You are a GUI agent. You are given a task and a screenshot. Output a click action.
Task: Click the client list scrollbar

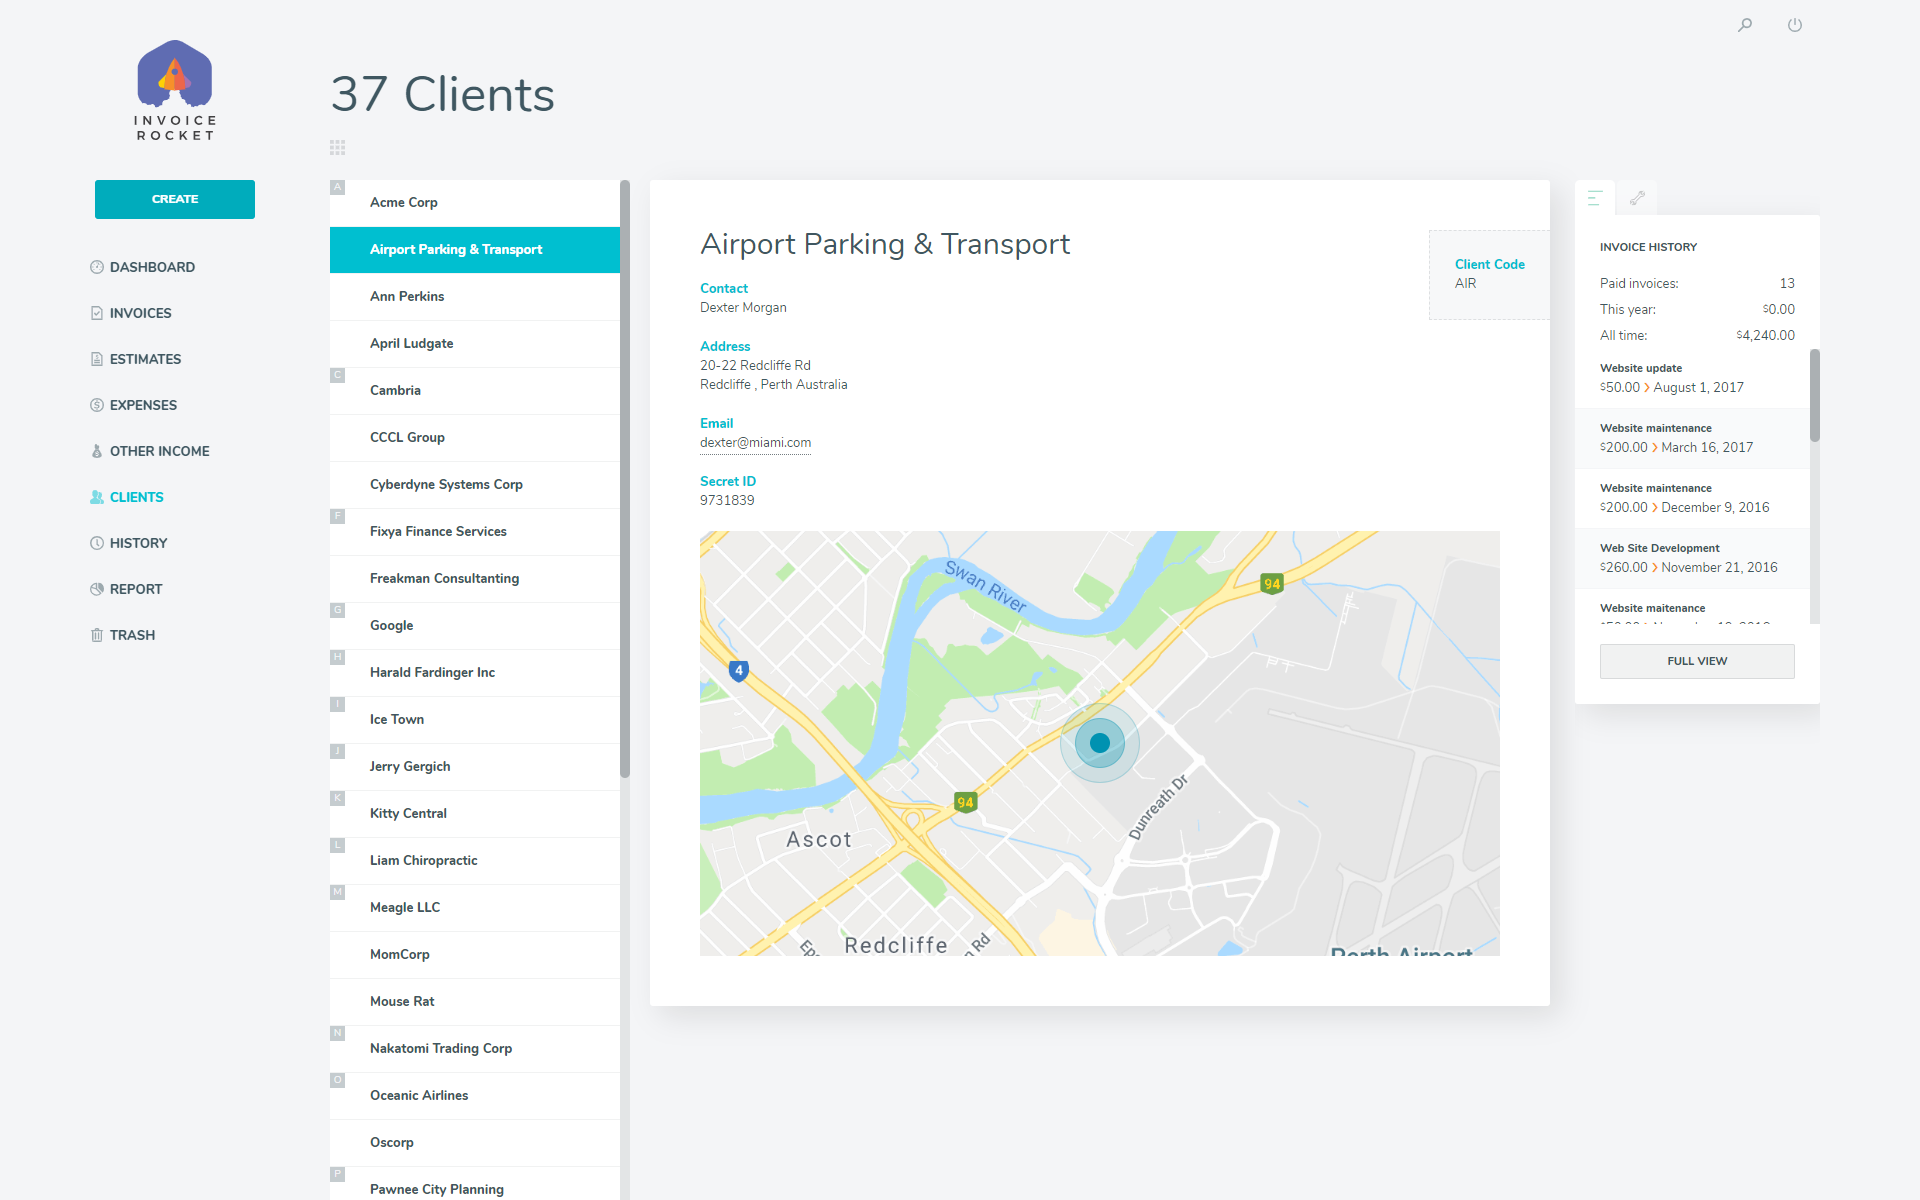(625, 480)
